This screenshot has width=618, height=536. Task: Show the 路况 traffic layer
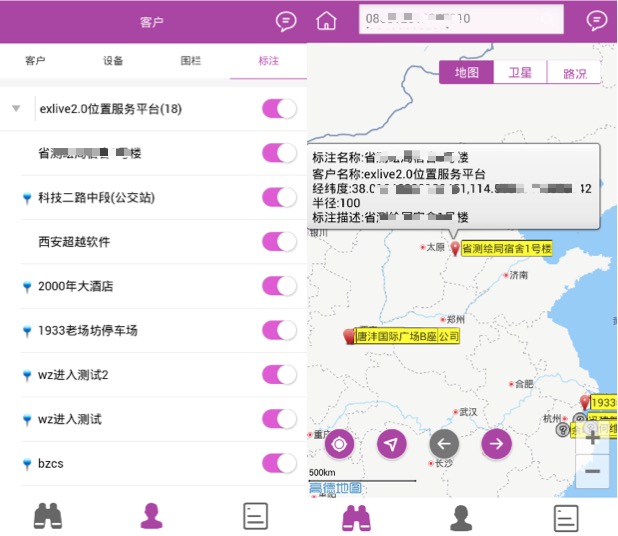574,72
